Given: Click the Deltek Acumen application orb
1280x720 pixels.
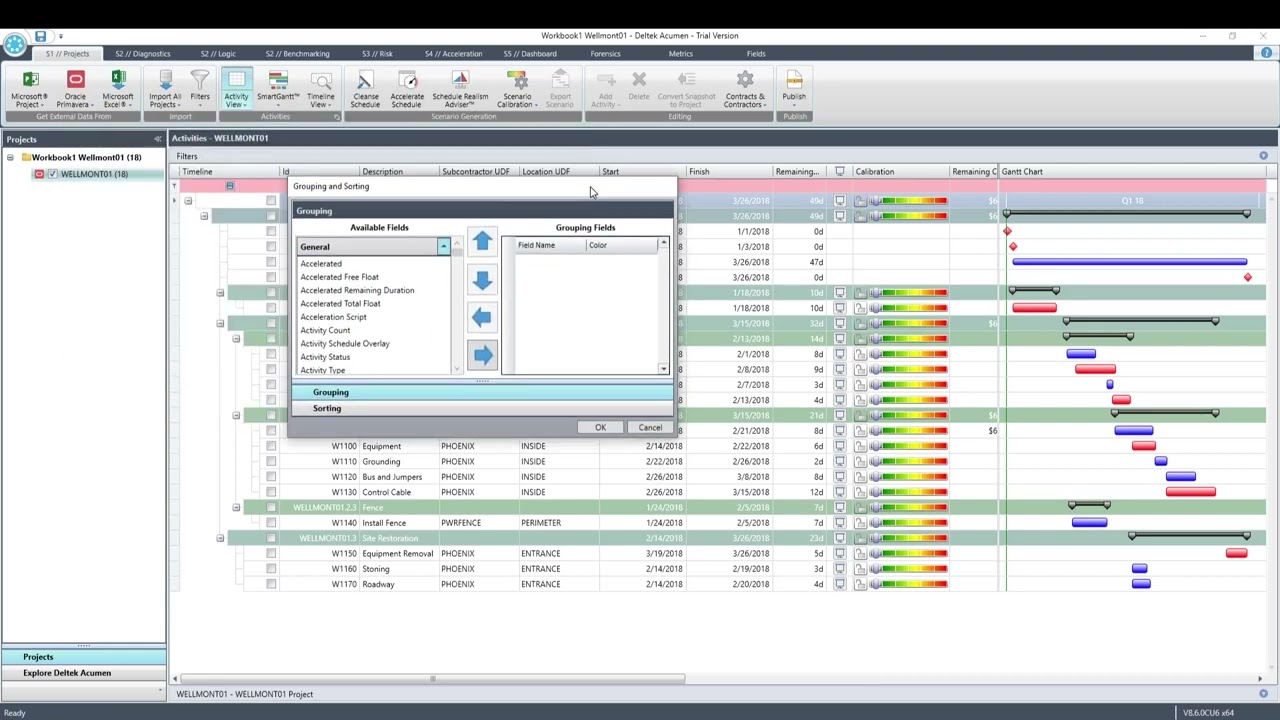Looking at the screenshot, I should click(x=14, y=44).
